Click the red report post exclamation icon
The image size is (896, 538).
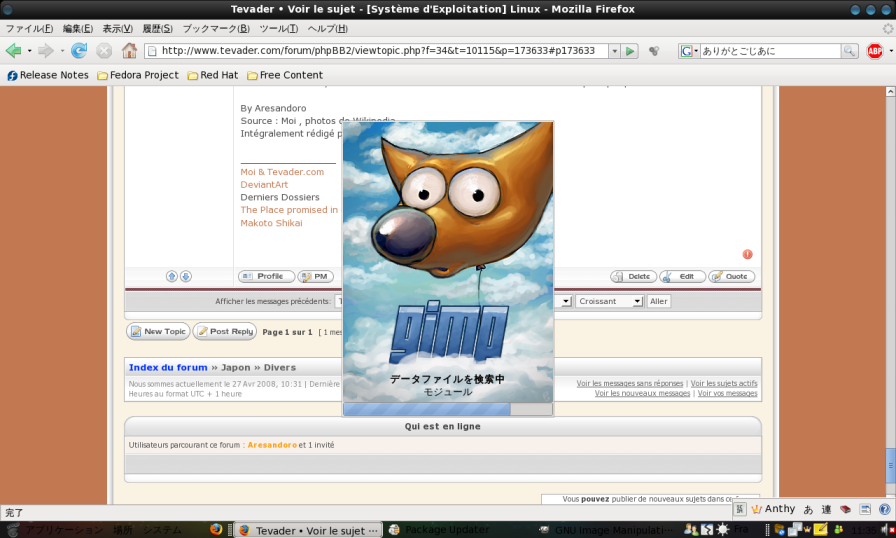pos(747,254)
